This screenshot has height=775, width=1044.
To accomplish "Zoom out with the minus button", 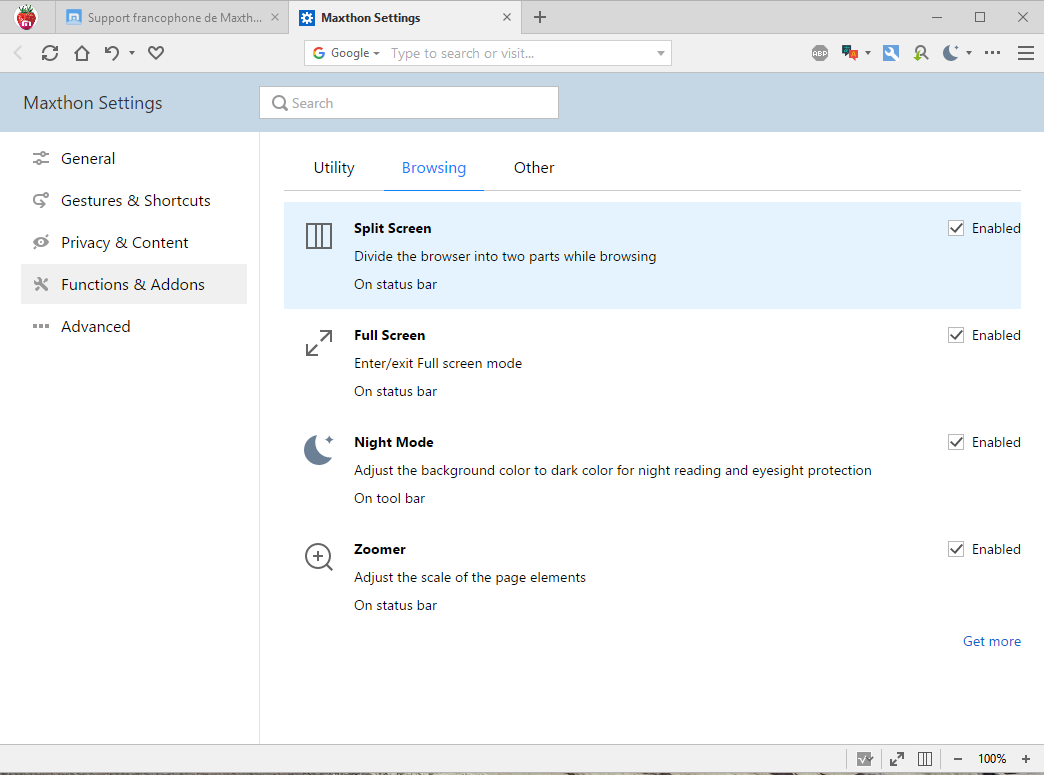I will coord(957,759).
